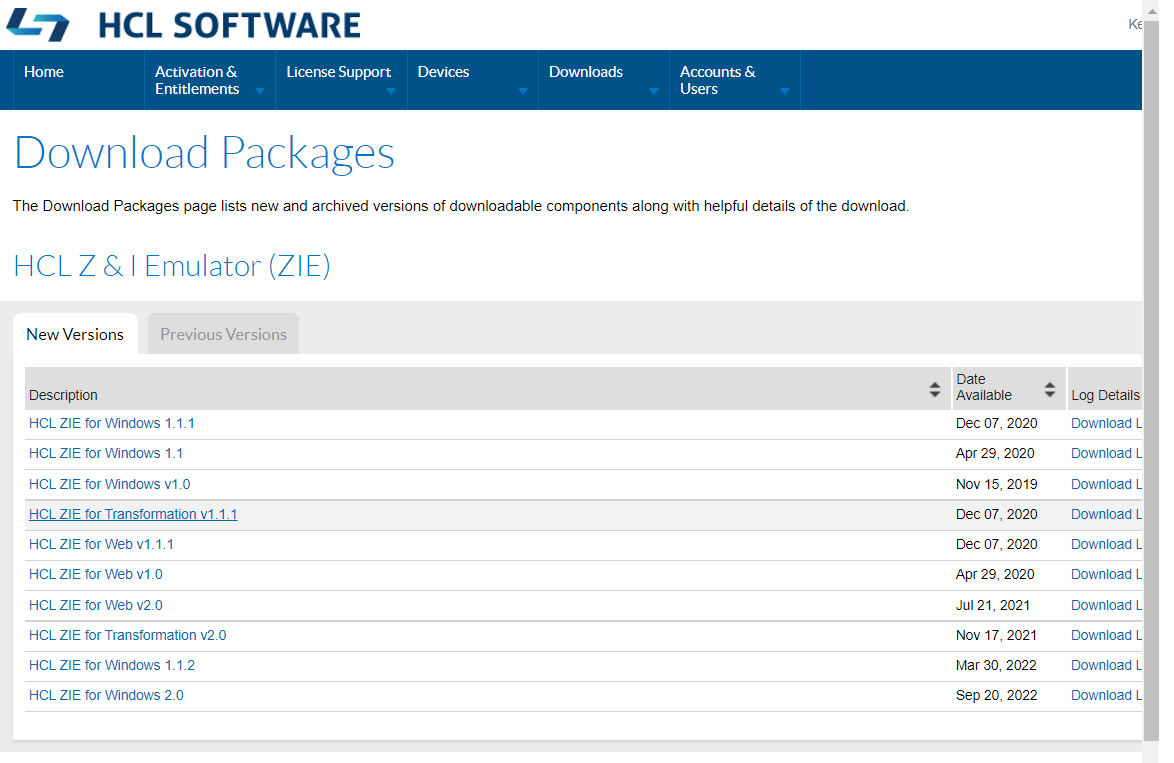Download the log for HCL ZIE Windows 1.1

click(1105, 453)
